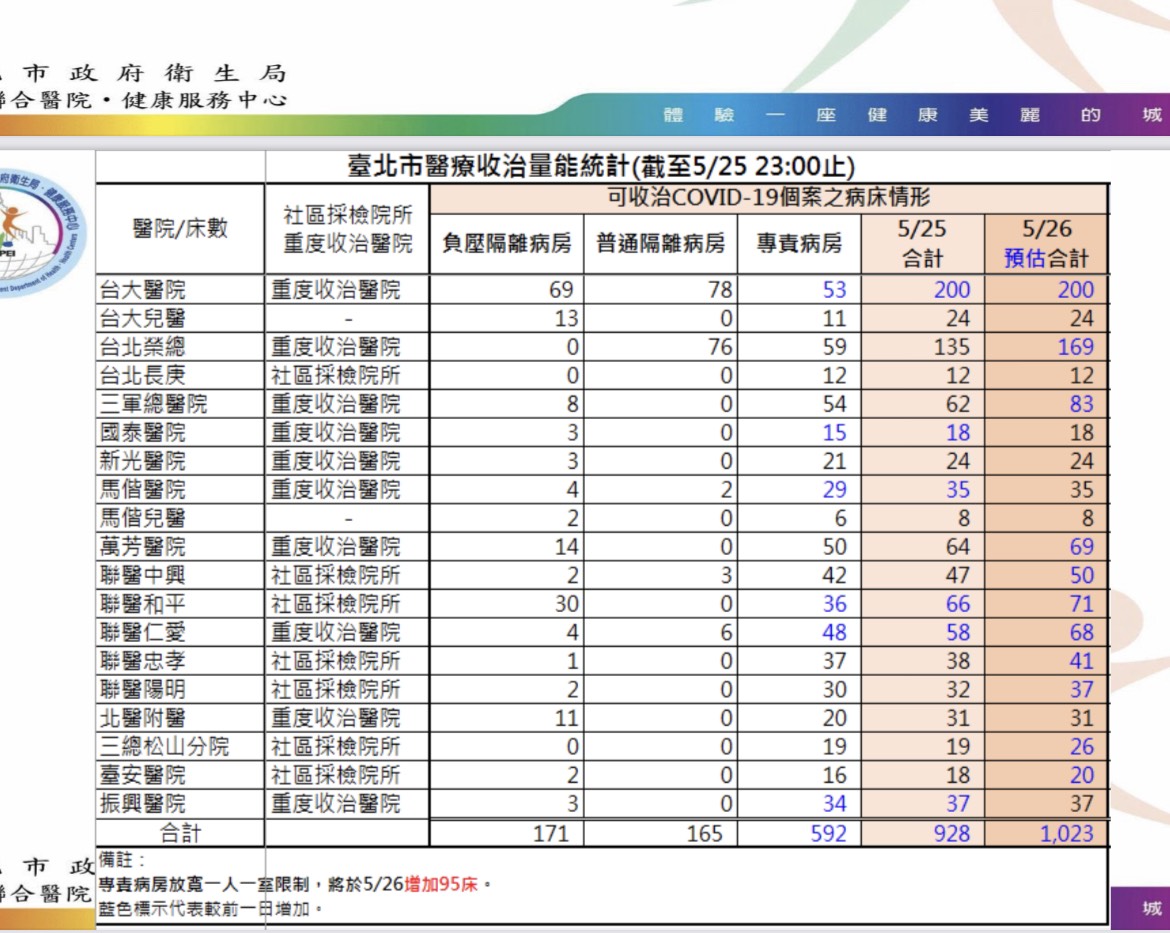Click the 健康服務中心 header text

click(204, 100)
